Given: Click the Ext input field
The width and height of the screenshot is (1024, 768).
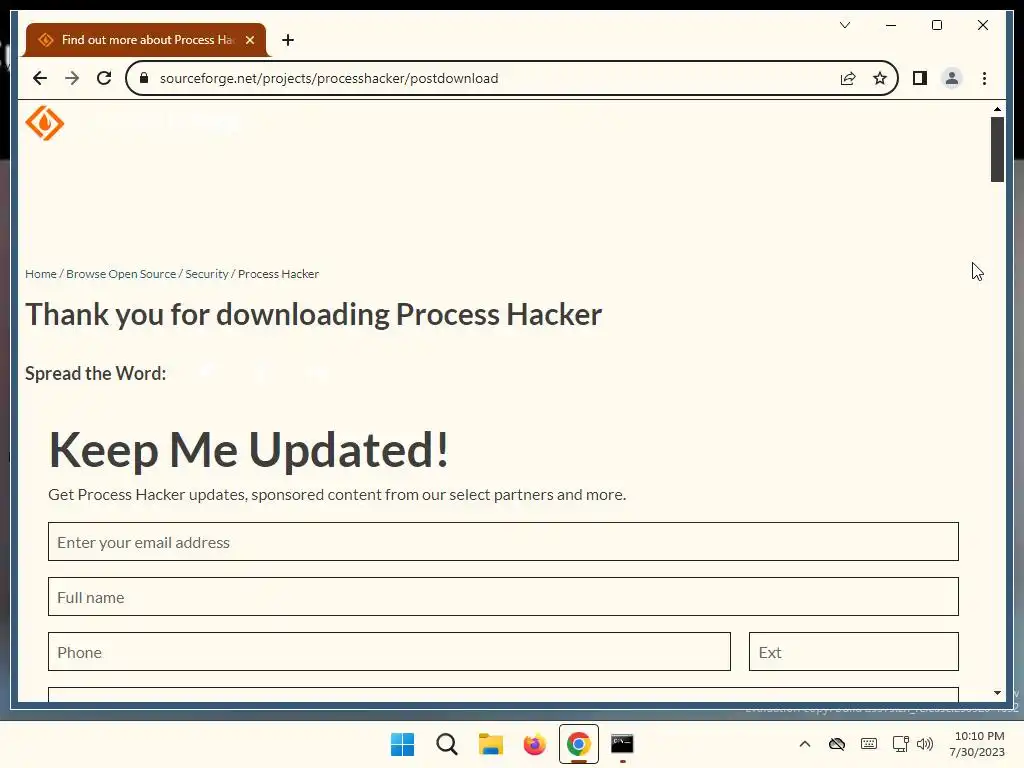Looking at the screenshot, I should click(854, 651).
